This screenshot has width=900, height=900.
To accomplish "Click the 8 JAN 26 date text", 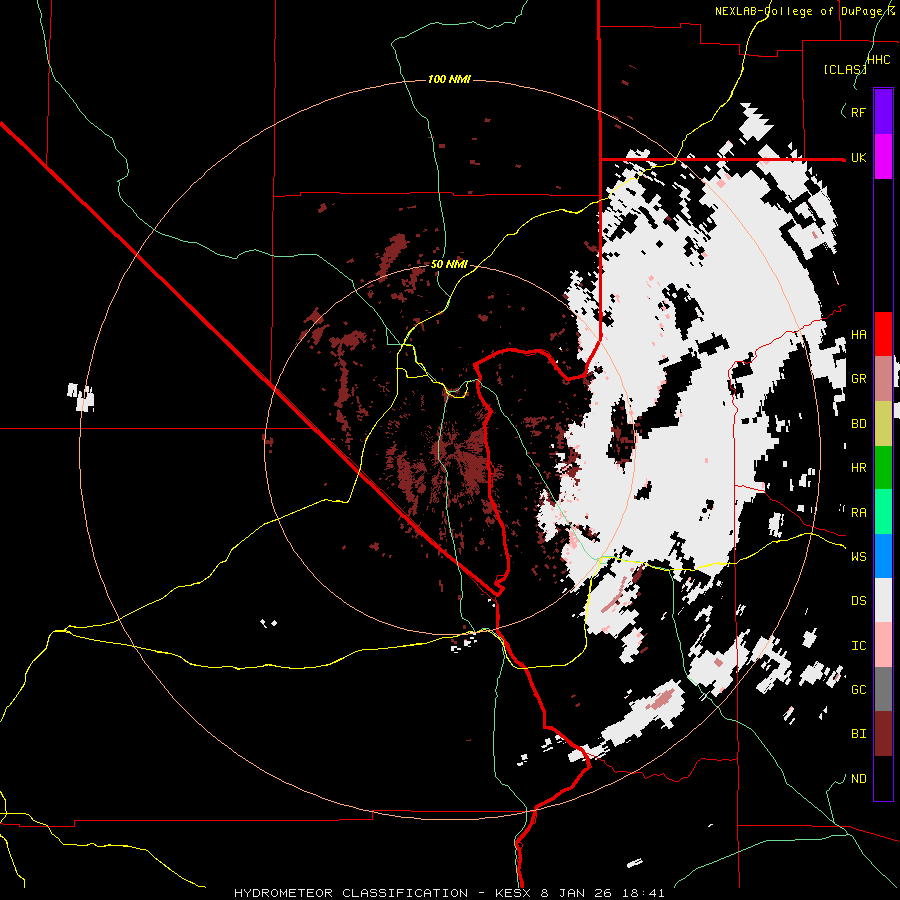I will tap(575, 893).
